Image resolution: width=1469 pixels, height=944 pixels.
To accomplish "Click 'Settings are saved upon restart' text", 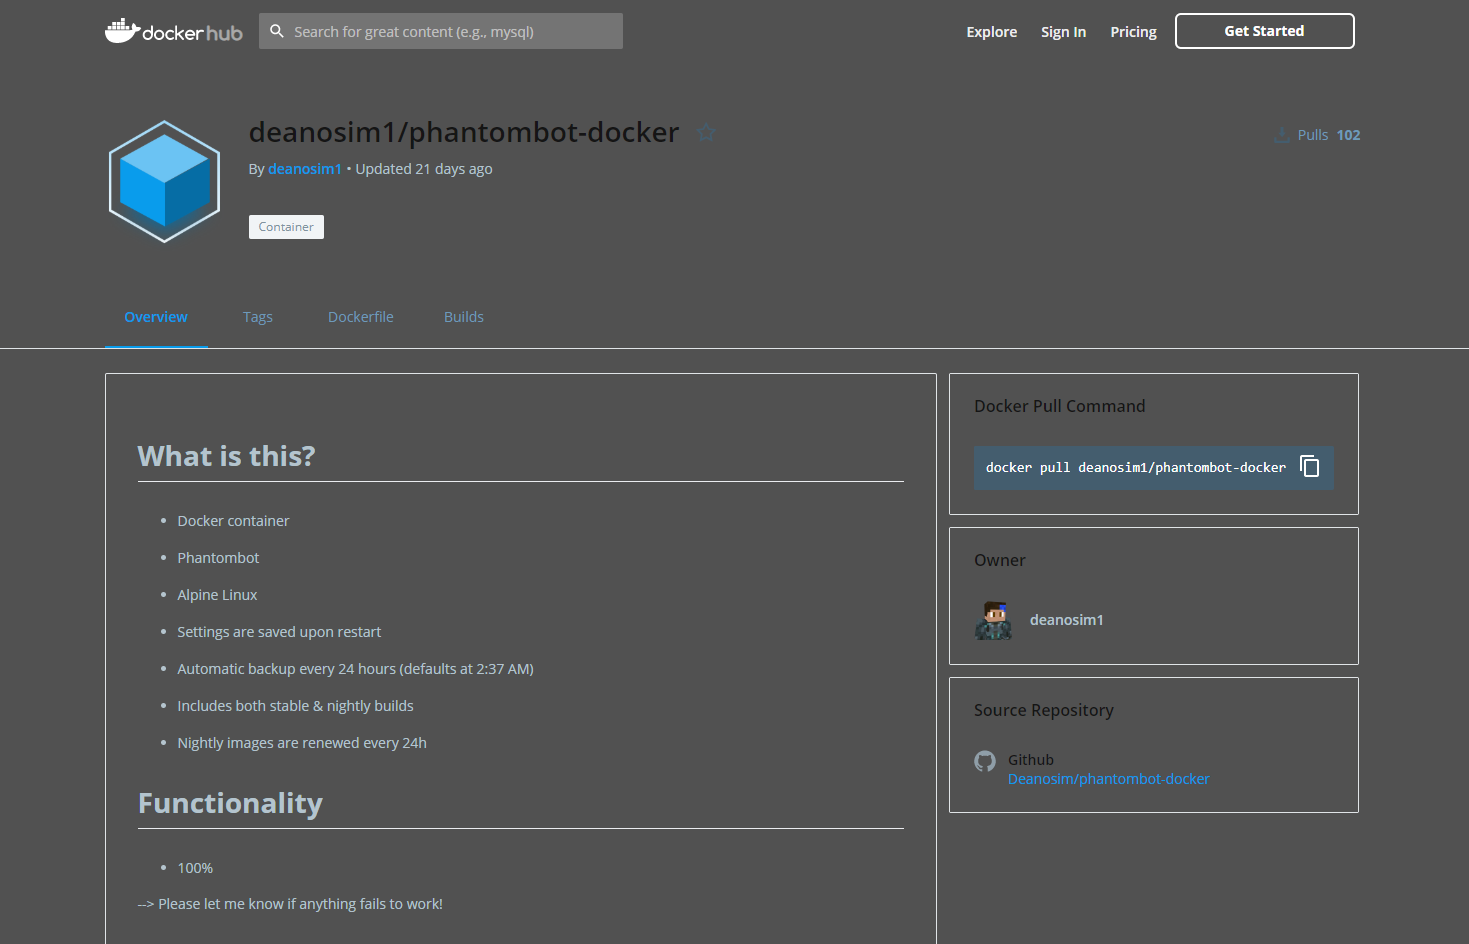I will pyautogui.click(x=279, y=632).
